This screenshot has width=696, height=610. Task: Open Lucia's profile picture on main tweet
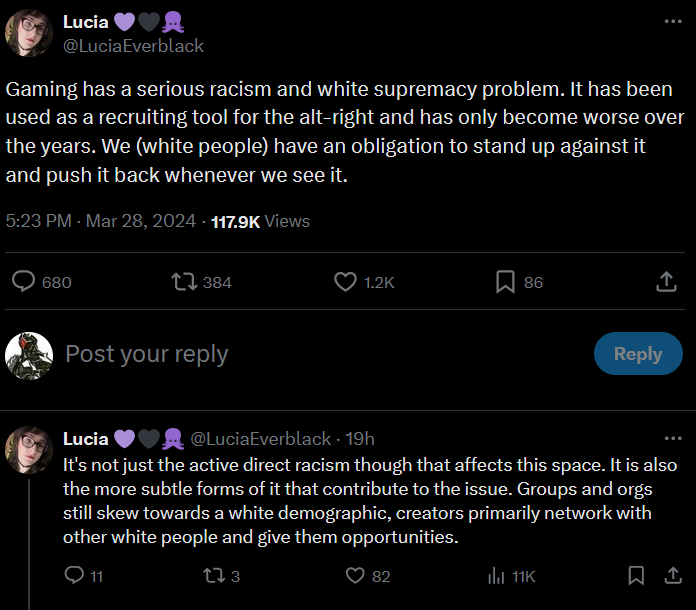[29, 33]
